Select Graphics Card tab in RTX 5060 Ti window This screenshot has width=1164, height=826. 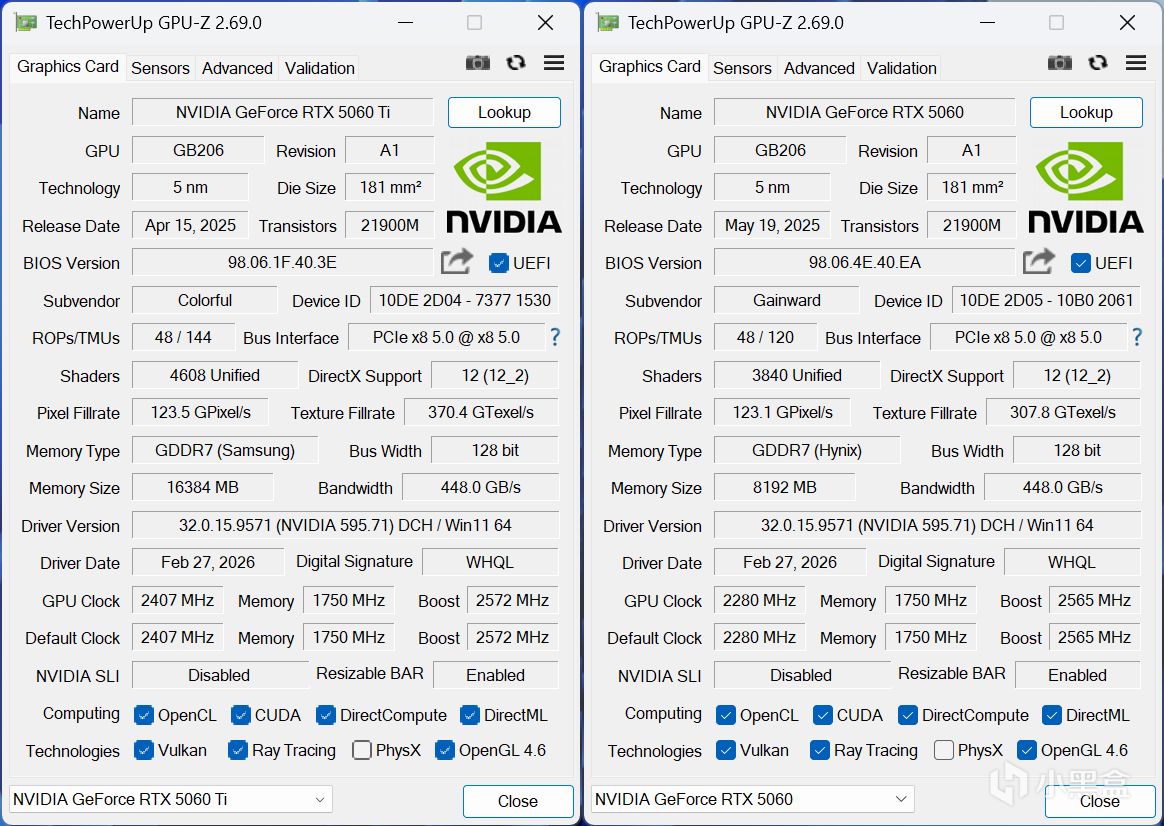68,67
